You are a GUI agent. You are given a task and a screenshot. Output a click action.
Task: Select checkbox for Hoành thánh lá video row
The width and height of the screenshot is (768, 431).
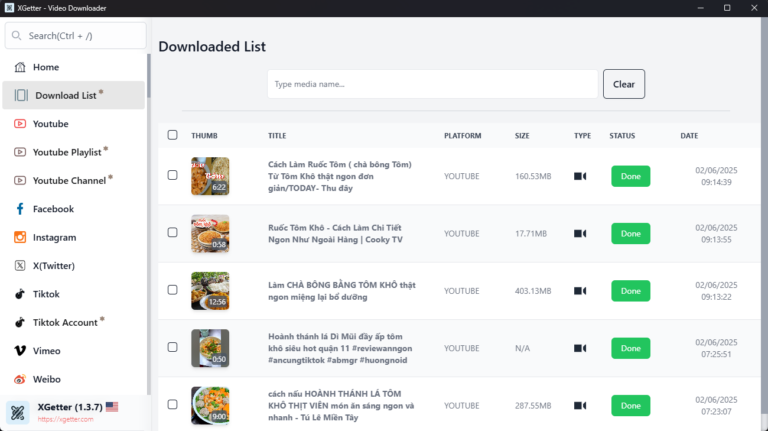[173, 348]
